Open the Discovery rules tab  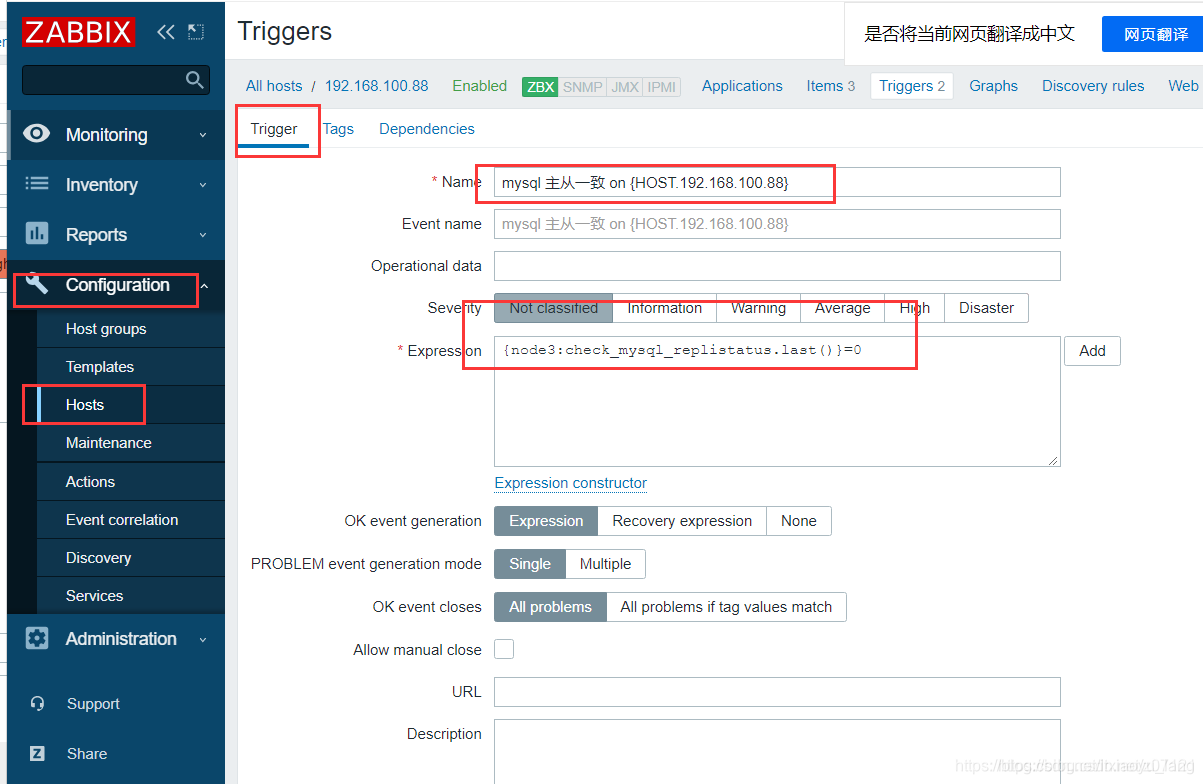(1093, 86)
